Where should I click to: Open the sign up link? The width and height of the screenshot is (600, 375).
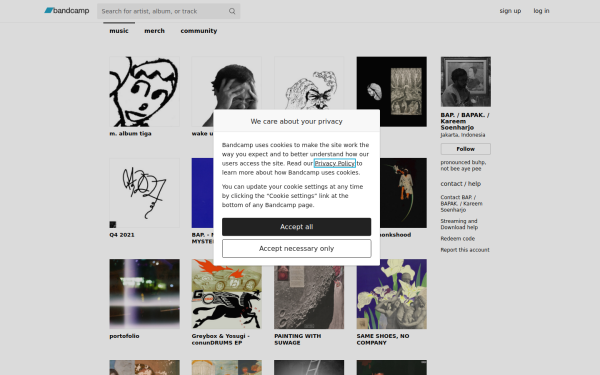[510, 11]
